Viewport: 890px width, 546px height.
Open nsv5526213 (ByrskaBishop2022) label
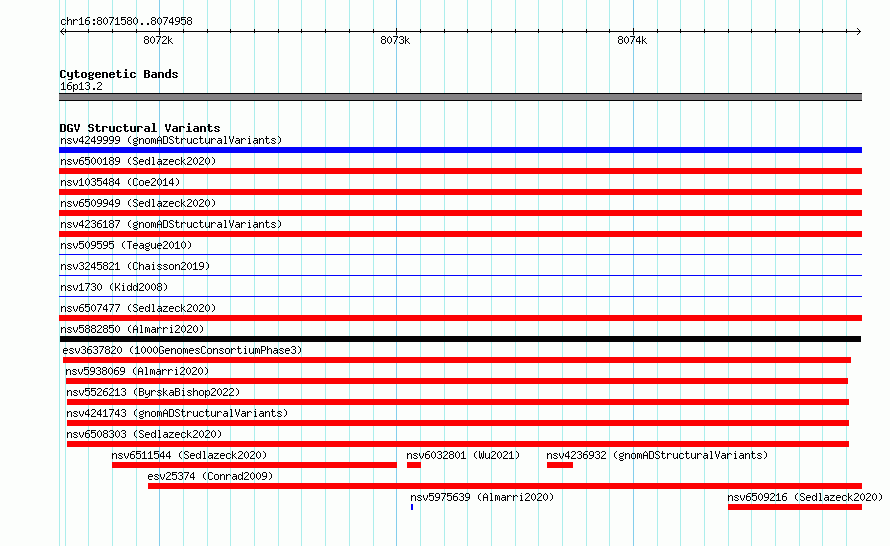point(153,392)
